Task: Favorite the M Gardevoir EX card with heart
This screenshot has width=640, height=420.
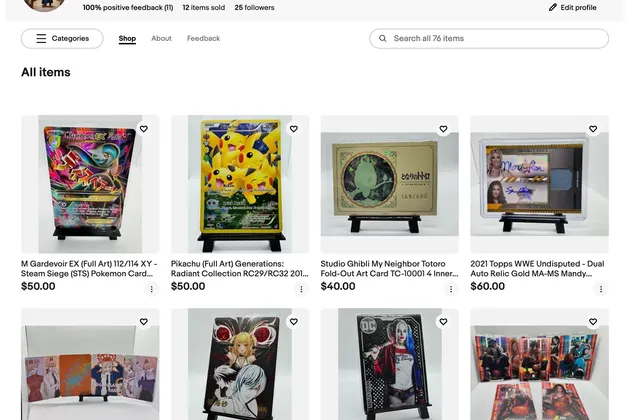Action: [x=144, y=129]
